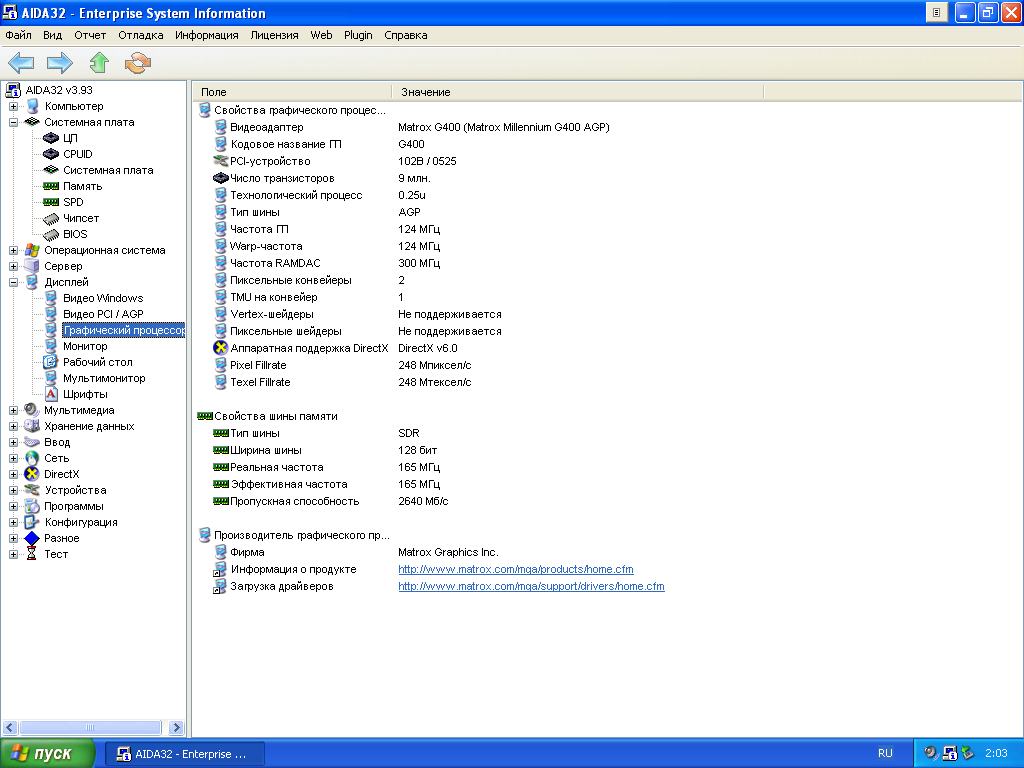Click the green up-level arrow icon

pyautogui.click(x=99, y=63)
